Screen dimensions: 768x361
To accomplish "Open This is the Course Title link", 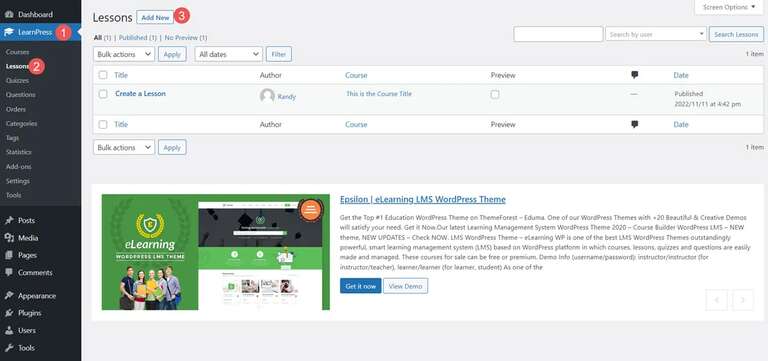I will click(379, 94).
